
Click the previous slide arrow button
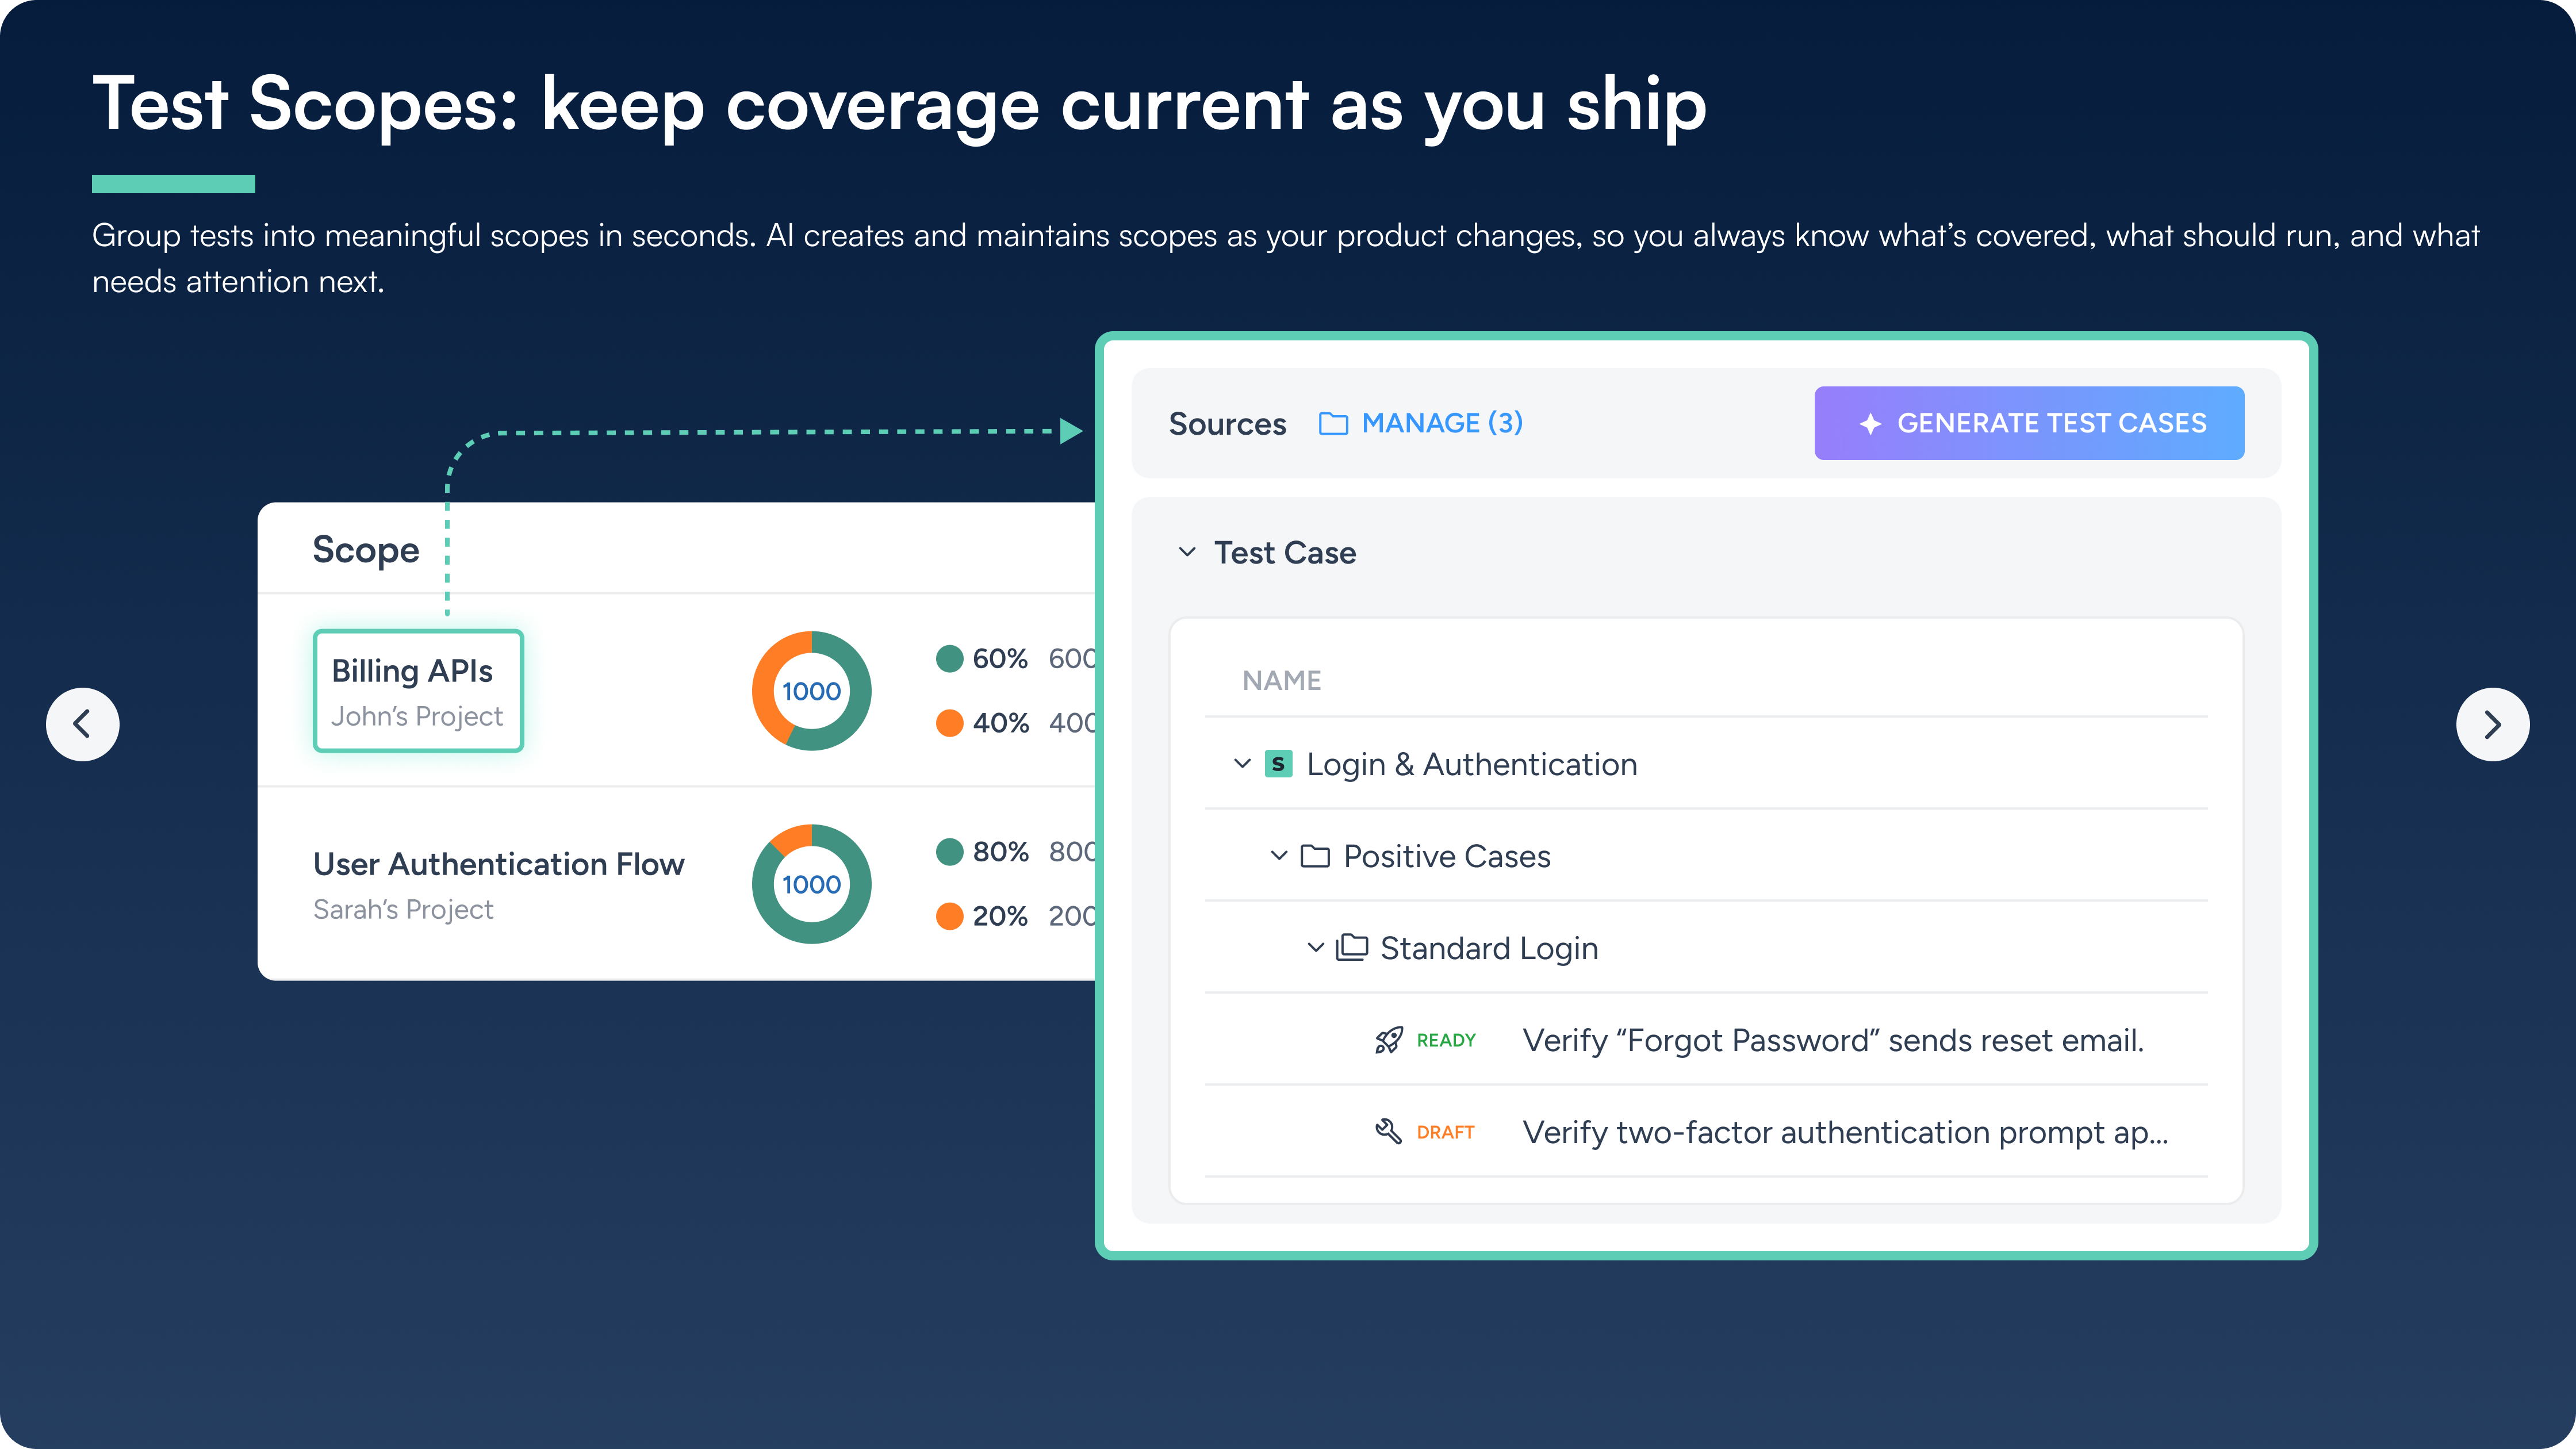pyautogui.click(x=83, y=724)
